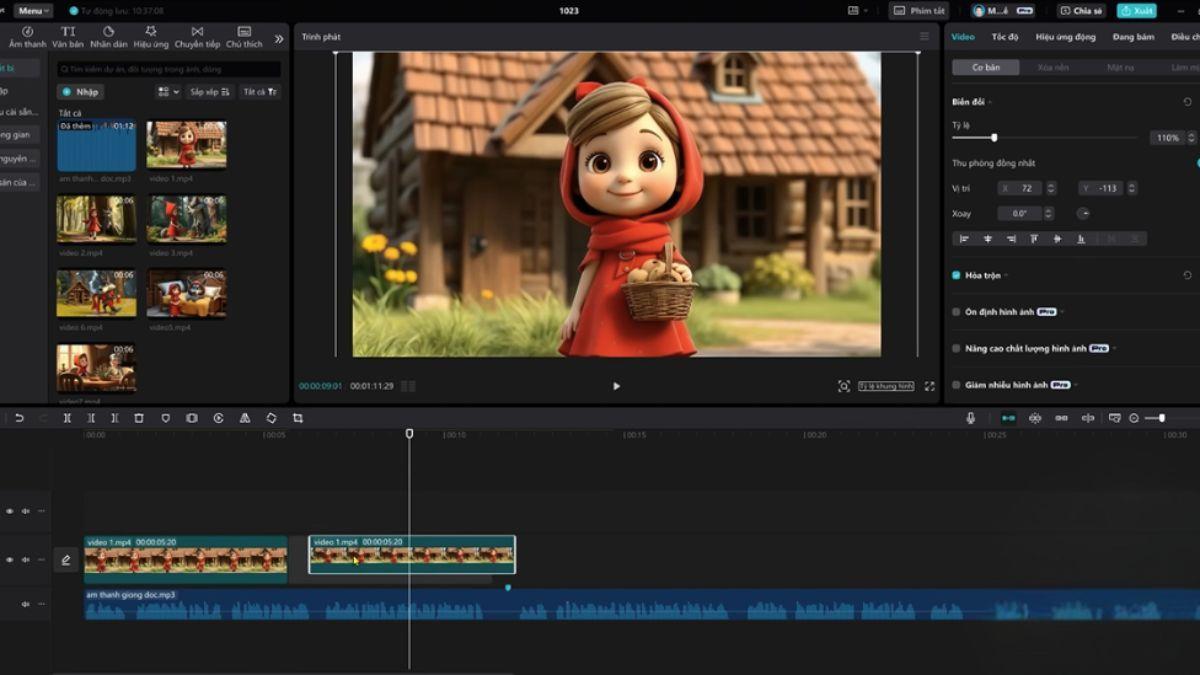Click the marker shield icon in timeline toolbar

(x=165, y=418)
